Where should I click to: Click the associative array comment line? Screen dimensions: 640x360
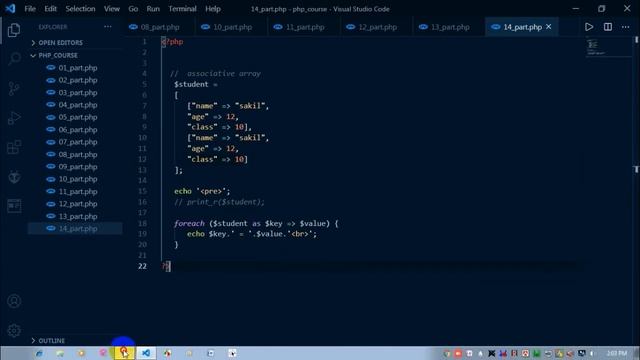click(215, 73)
